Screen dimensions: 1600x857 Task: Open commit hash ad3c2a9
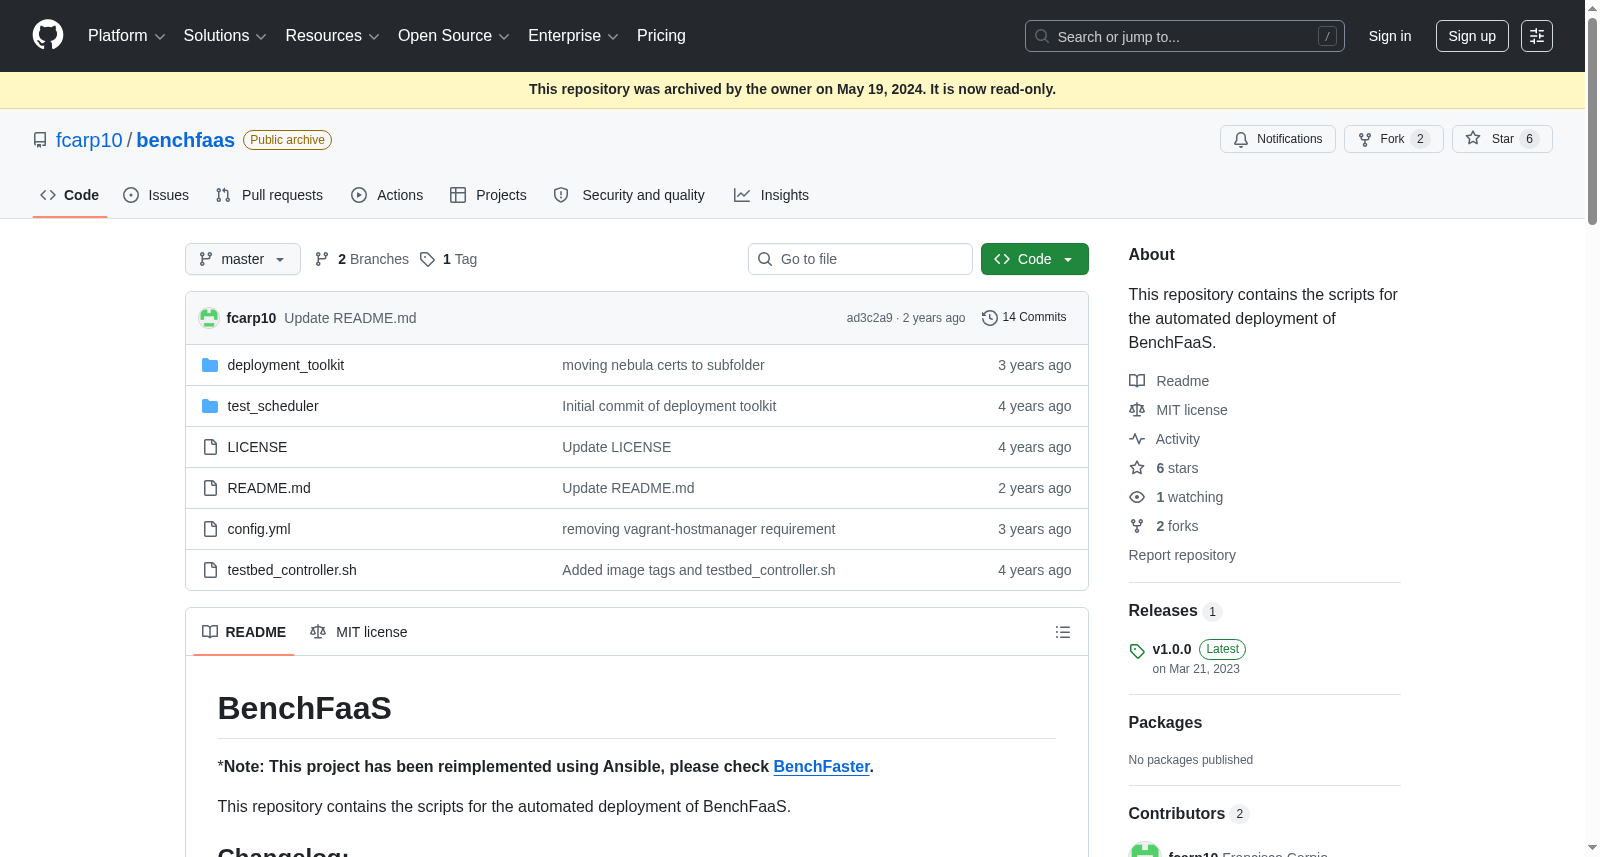click(869, 318)
